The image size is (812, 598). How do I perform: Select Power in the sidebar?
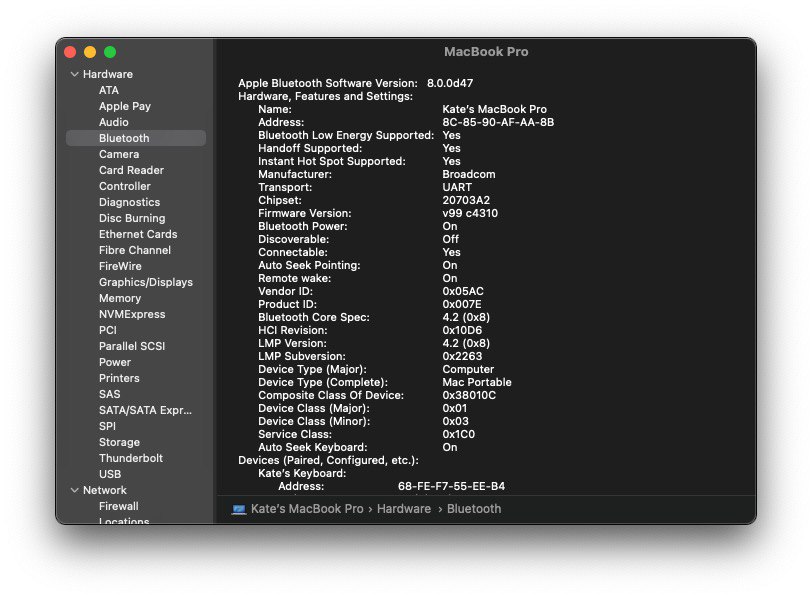tap(114, 362)
